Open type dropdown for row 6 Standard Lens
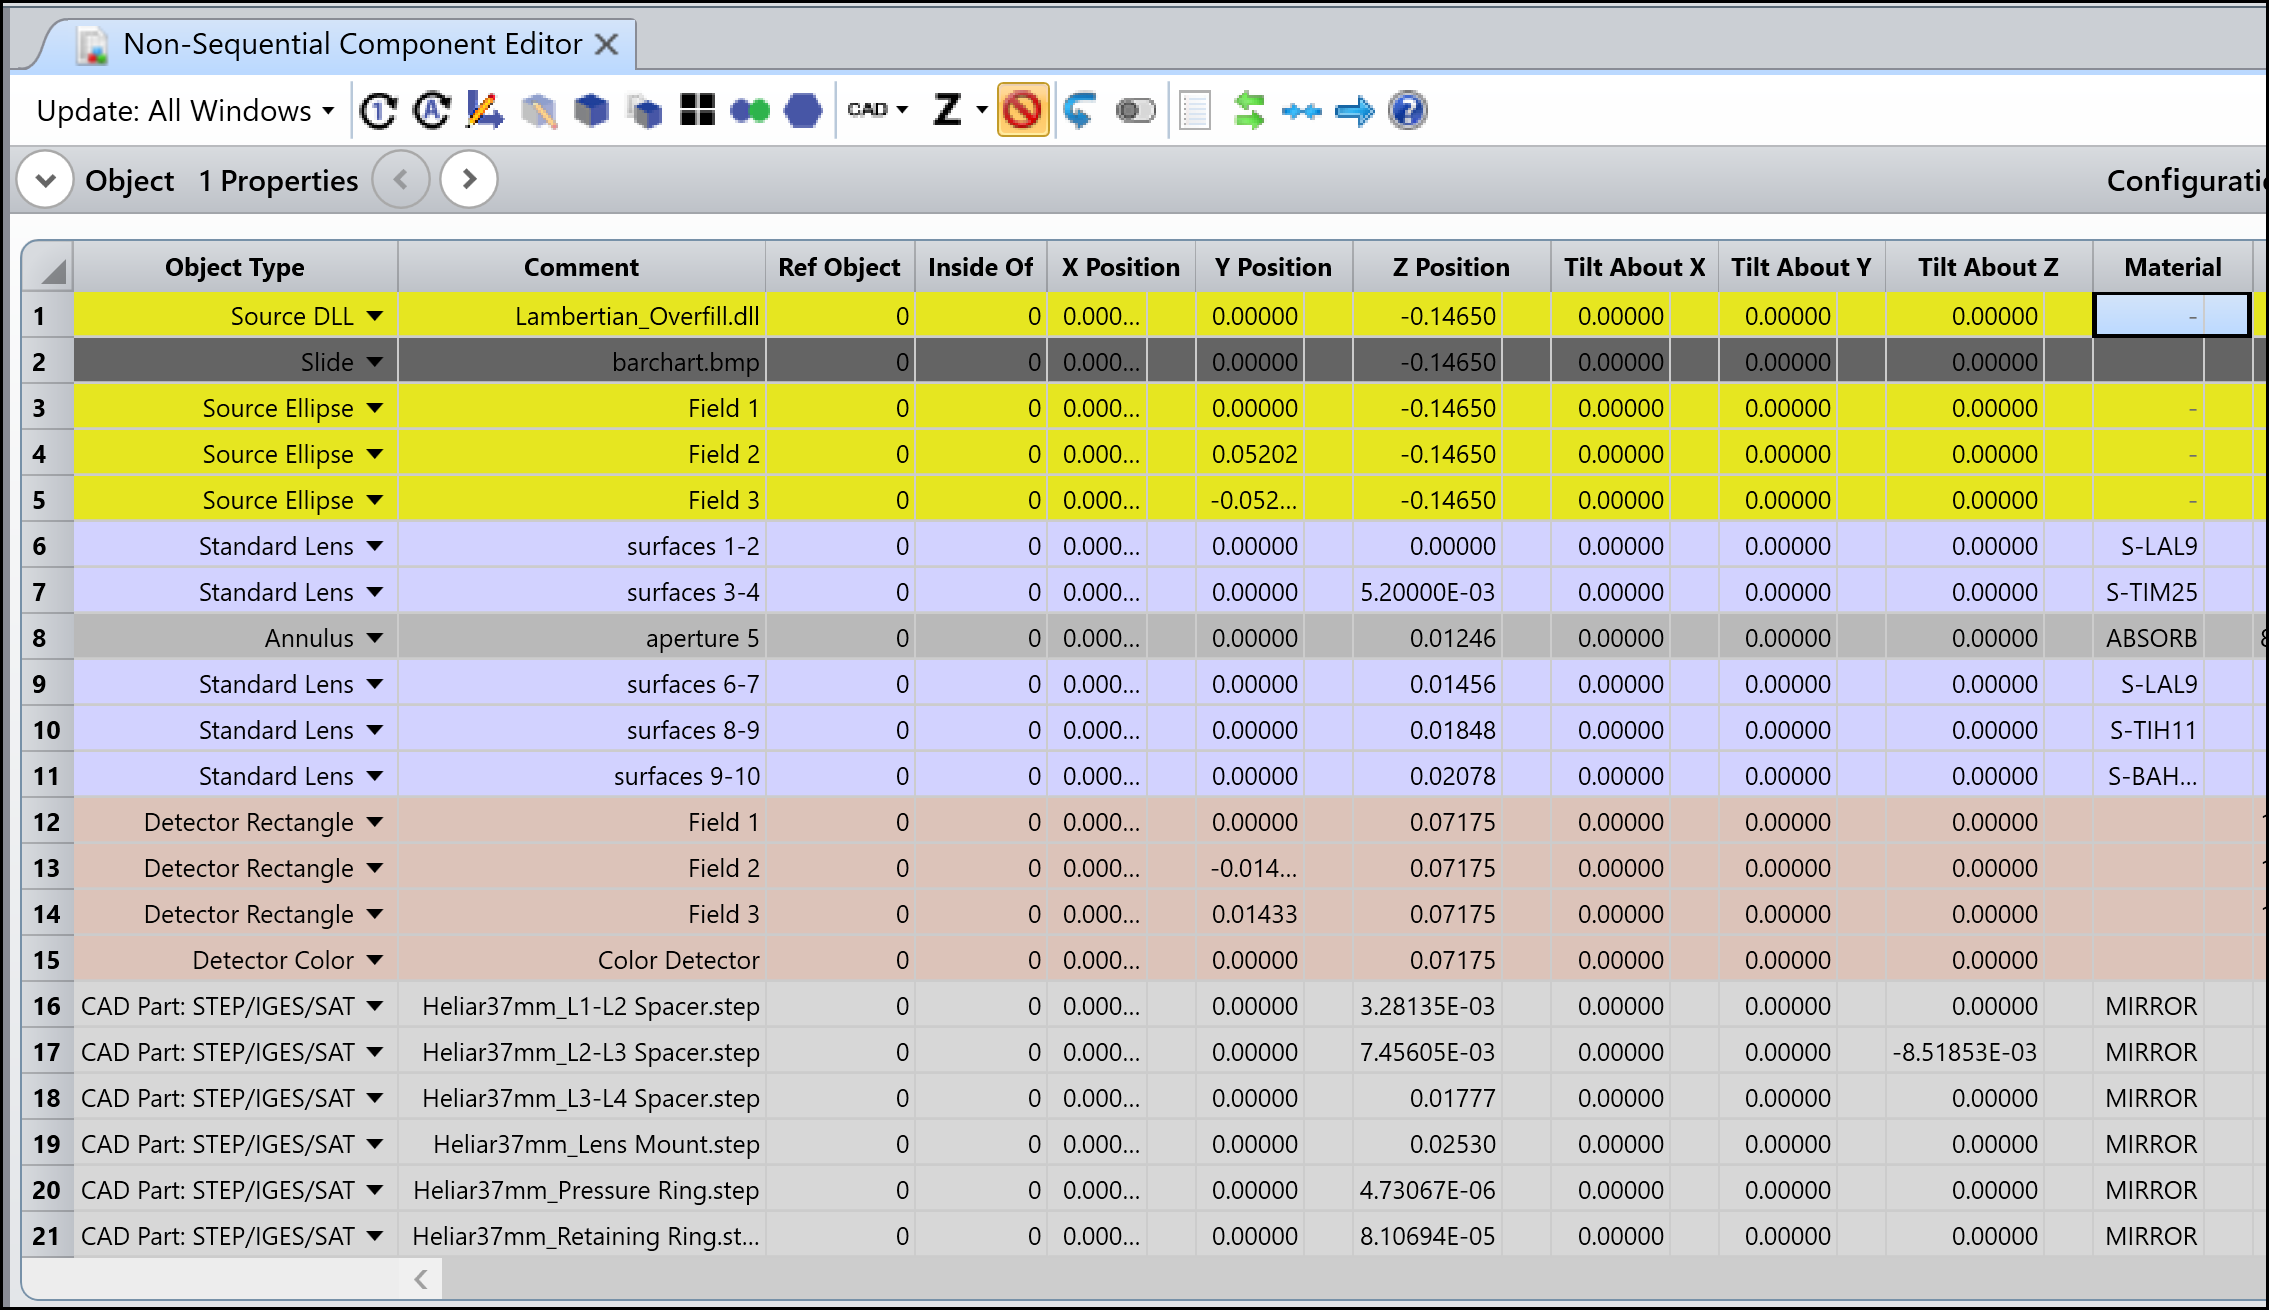Viewport: 2269px width, 1310px height. pos(375,546)
